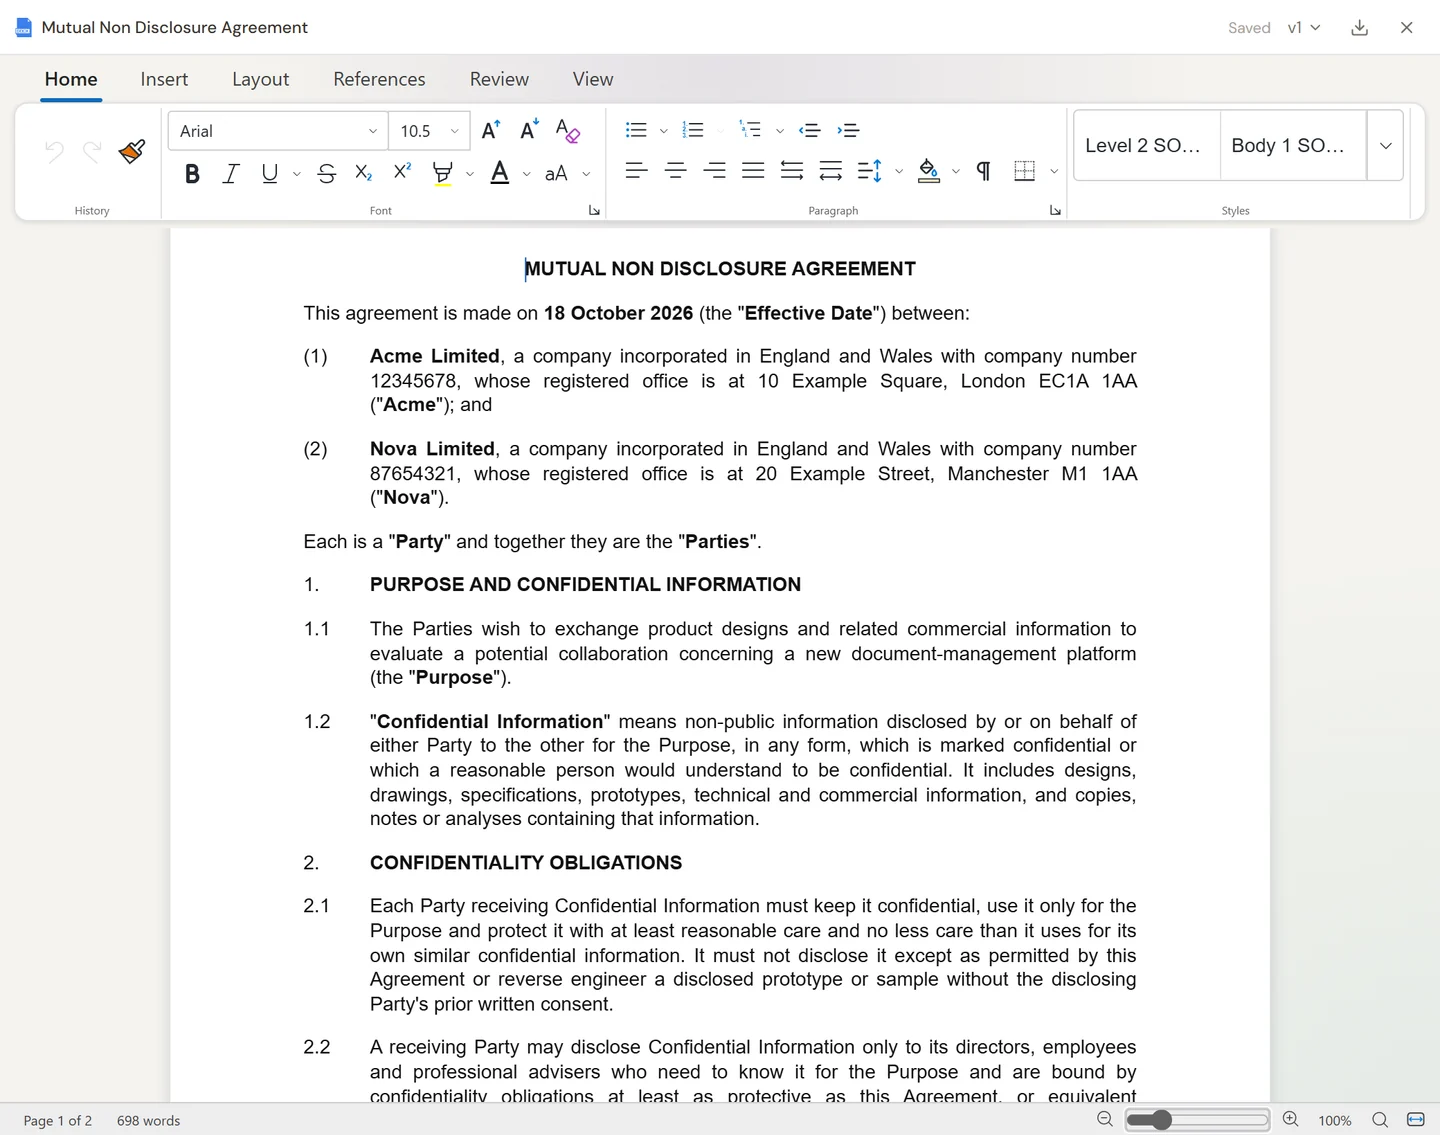Screen dimensions: 1440x1135
Task: Click Page 1 of 2 indicator
Action: 58,1121
